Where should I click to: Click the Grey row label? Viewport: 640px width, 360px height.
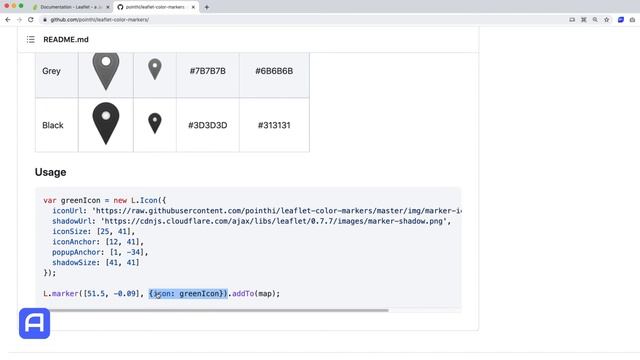(51, 71)
